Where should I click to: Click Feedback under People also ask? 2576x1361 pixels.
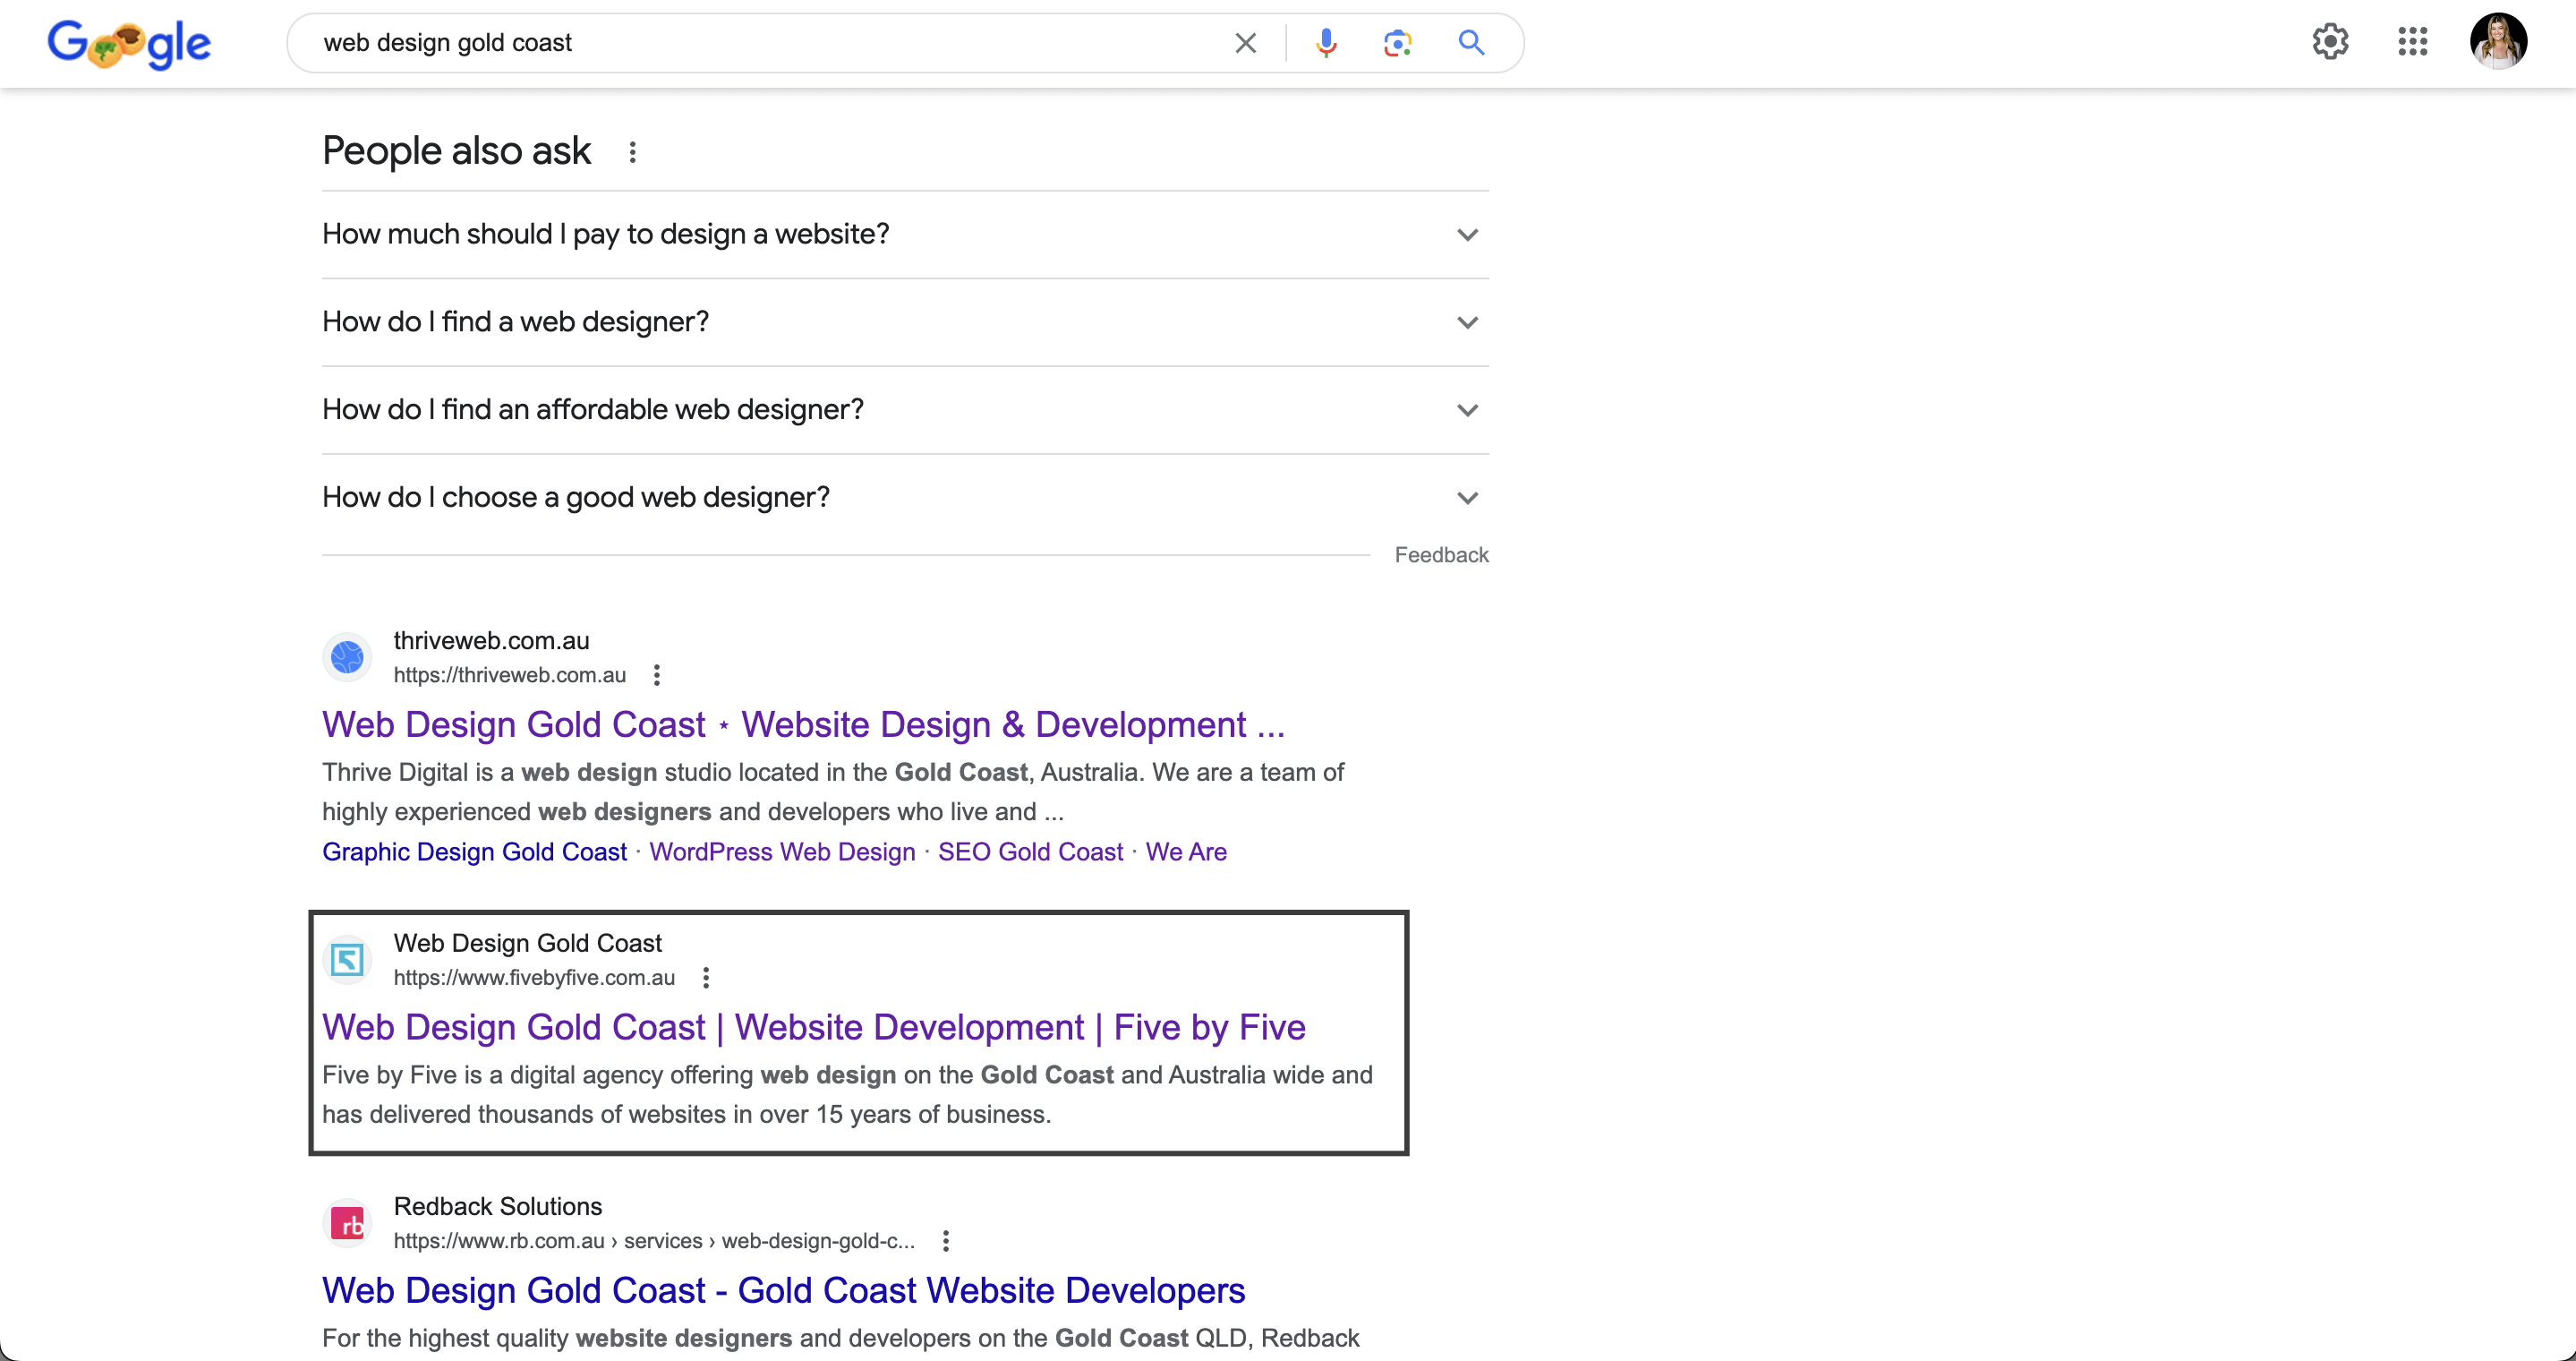click(x=1441, y=555)
